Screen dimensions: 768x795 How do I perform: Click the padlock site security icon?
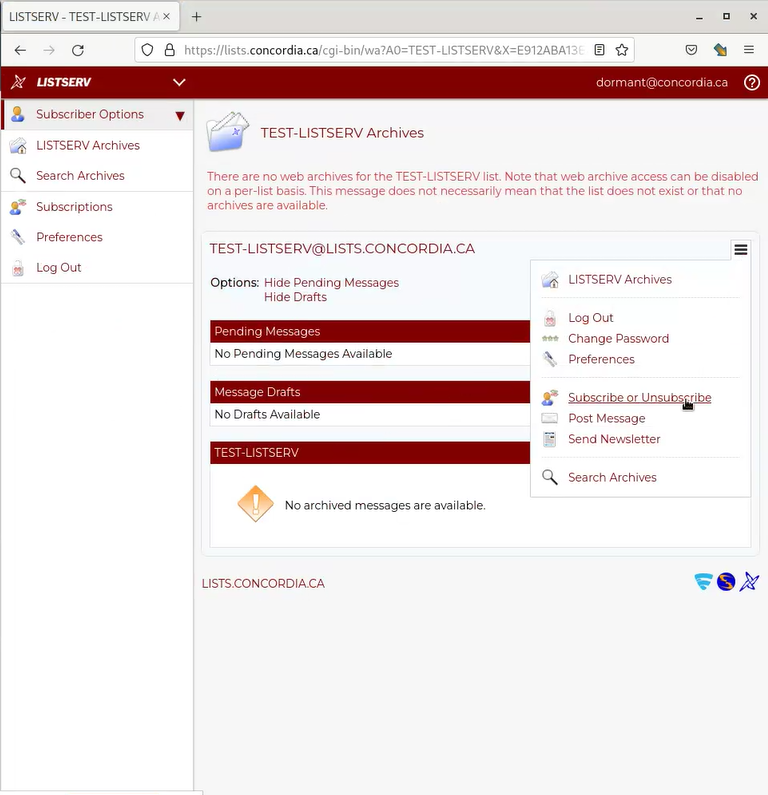tap(170, 50)
